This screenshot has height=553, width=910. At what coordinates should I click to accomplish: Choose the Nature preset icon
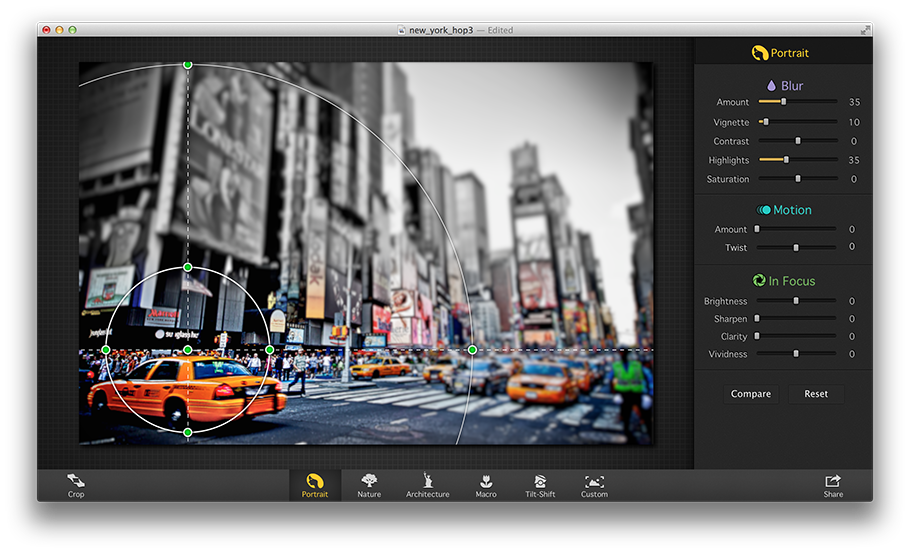[369, 482]
